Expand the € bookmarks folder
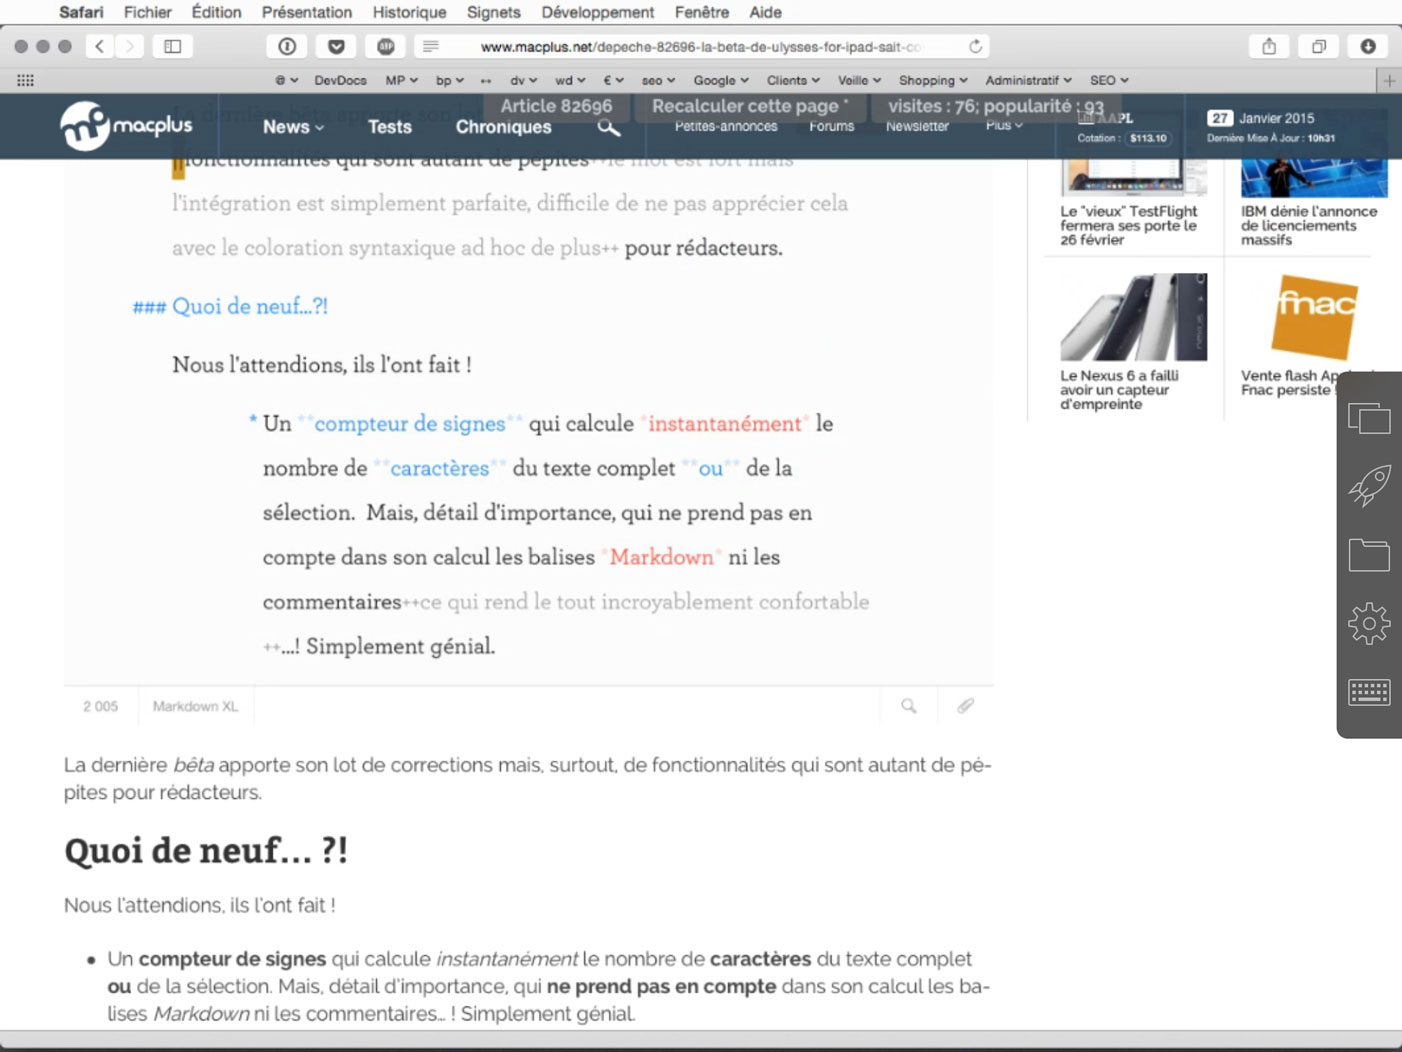1402x1052 pixels. (613, 80)
